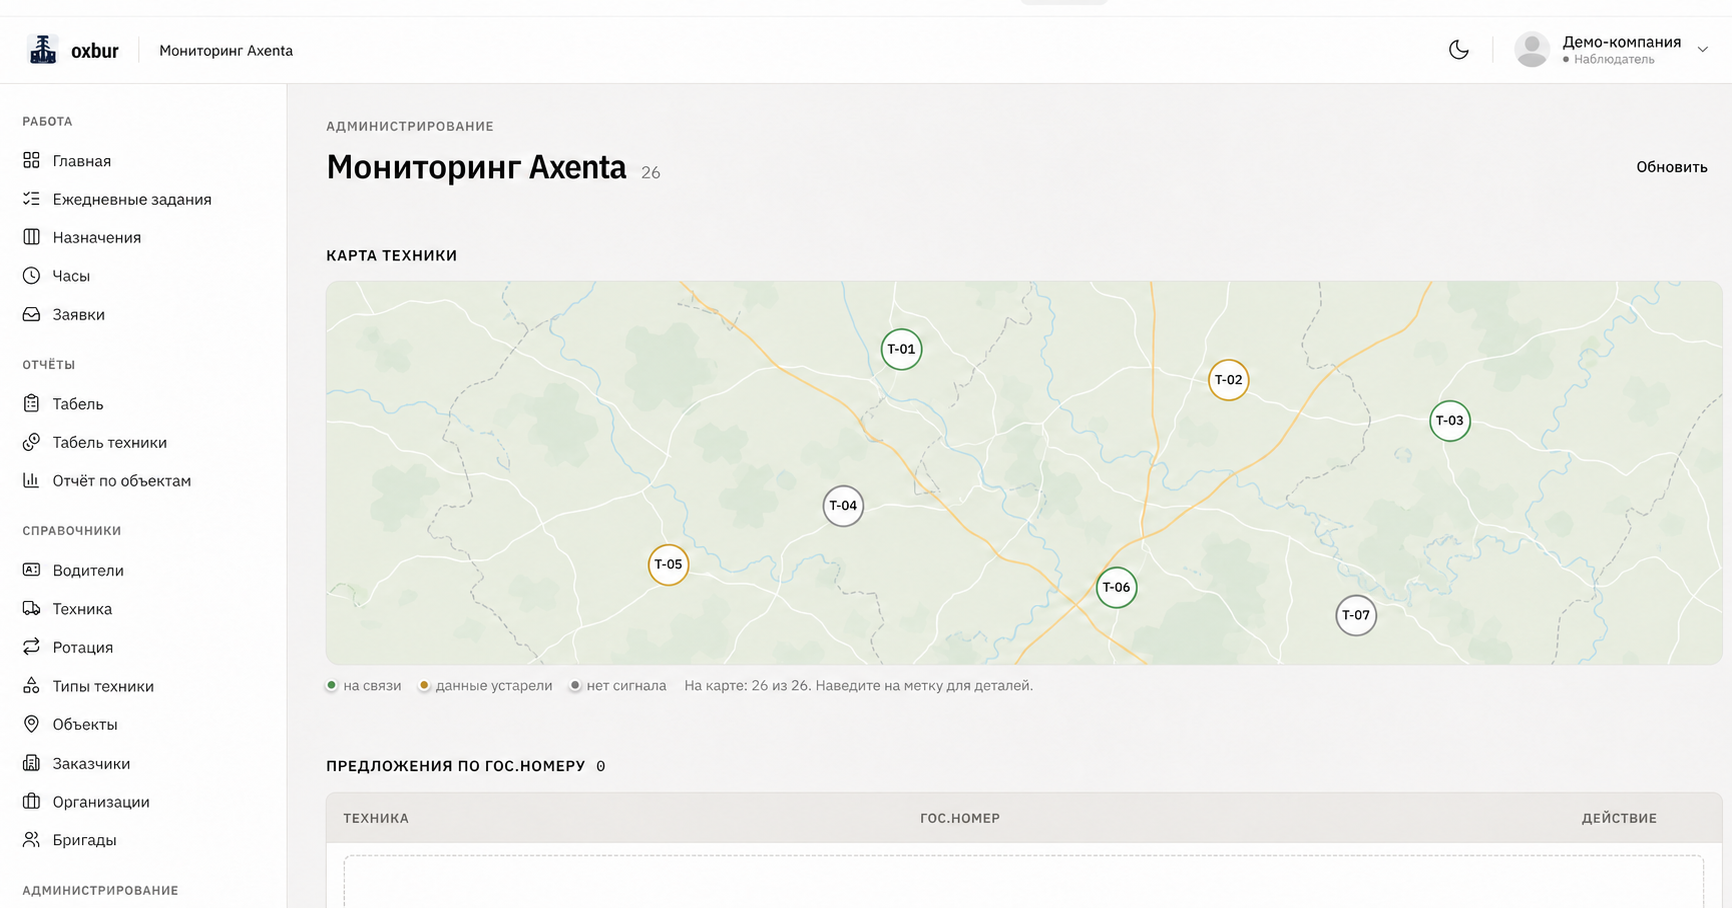Open Ежедневные задания checklist icon
This screenshot has height=908, width=1732.
32,199
